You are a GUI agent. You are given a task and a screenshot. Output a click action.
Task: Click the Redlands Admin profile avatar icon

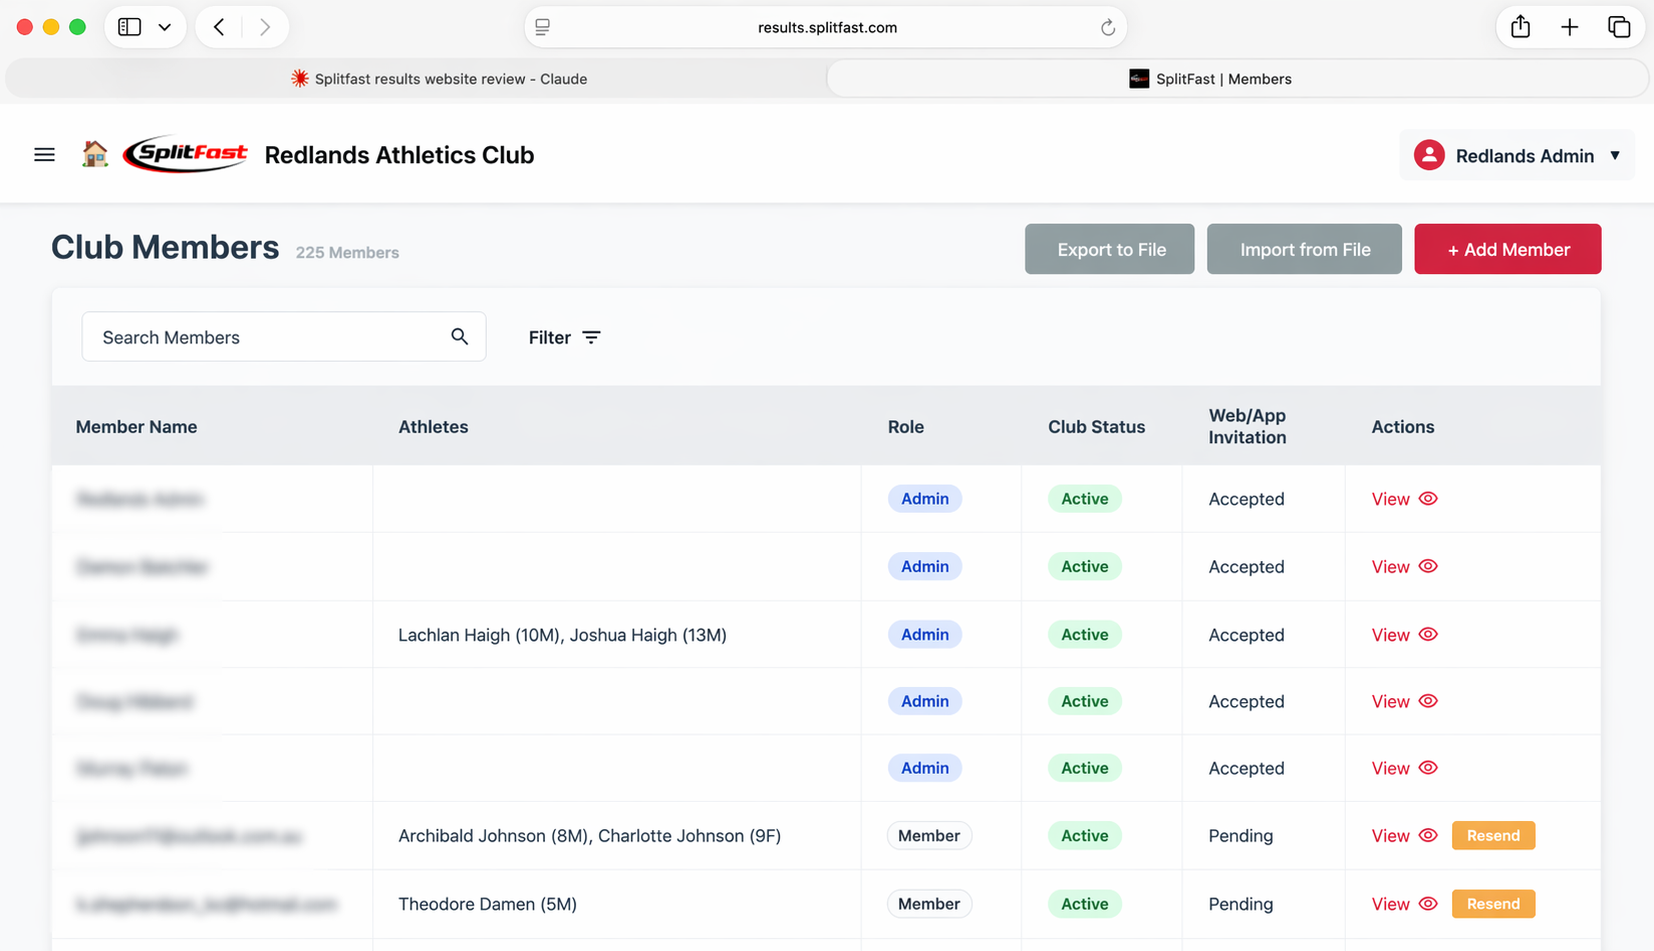tap(1429, 155)
